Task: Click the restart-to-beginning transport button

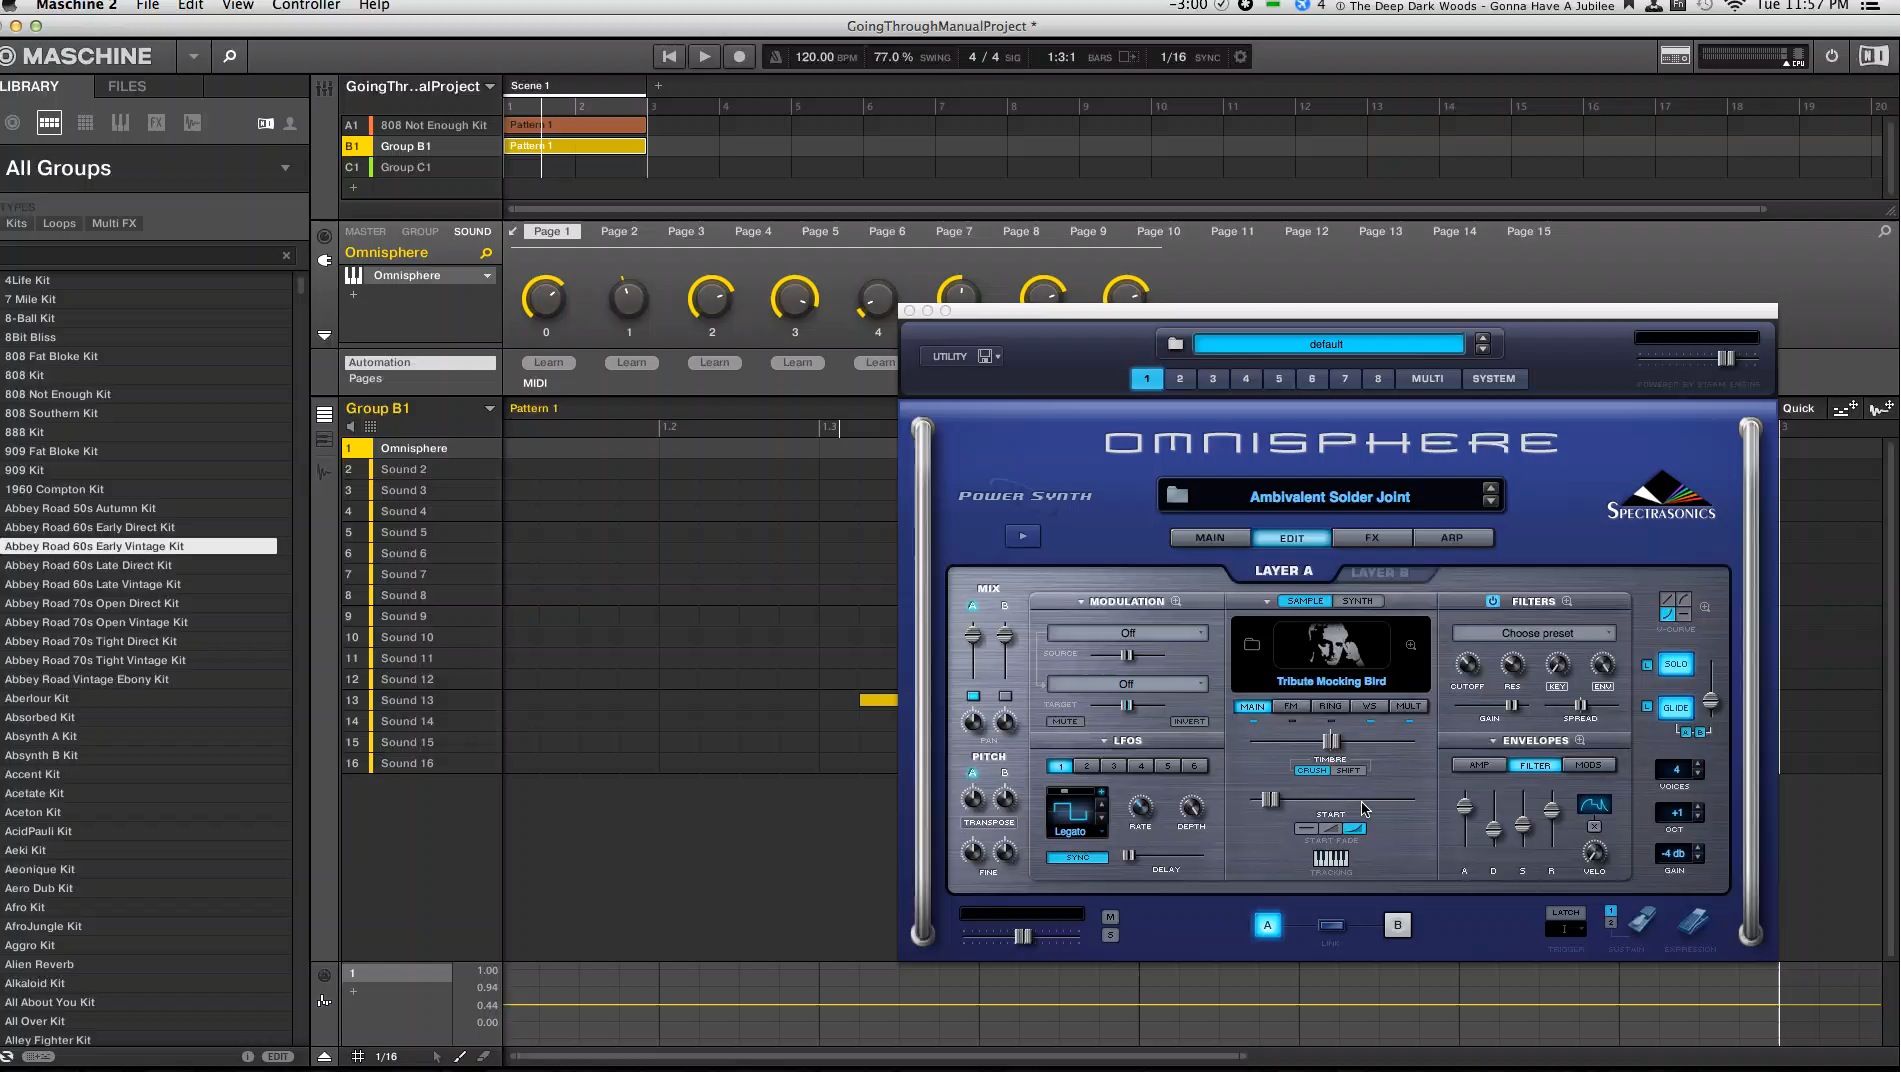Action: [669, 57]
